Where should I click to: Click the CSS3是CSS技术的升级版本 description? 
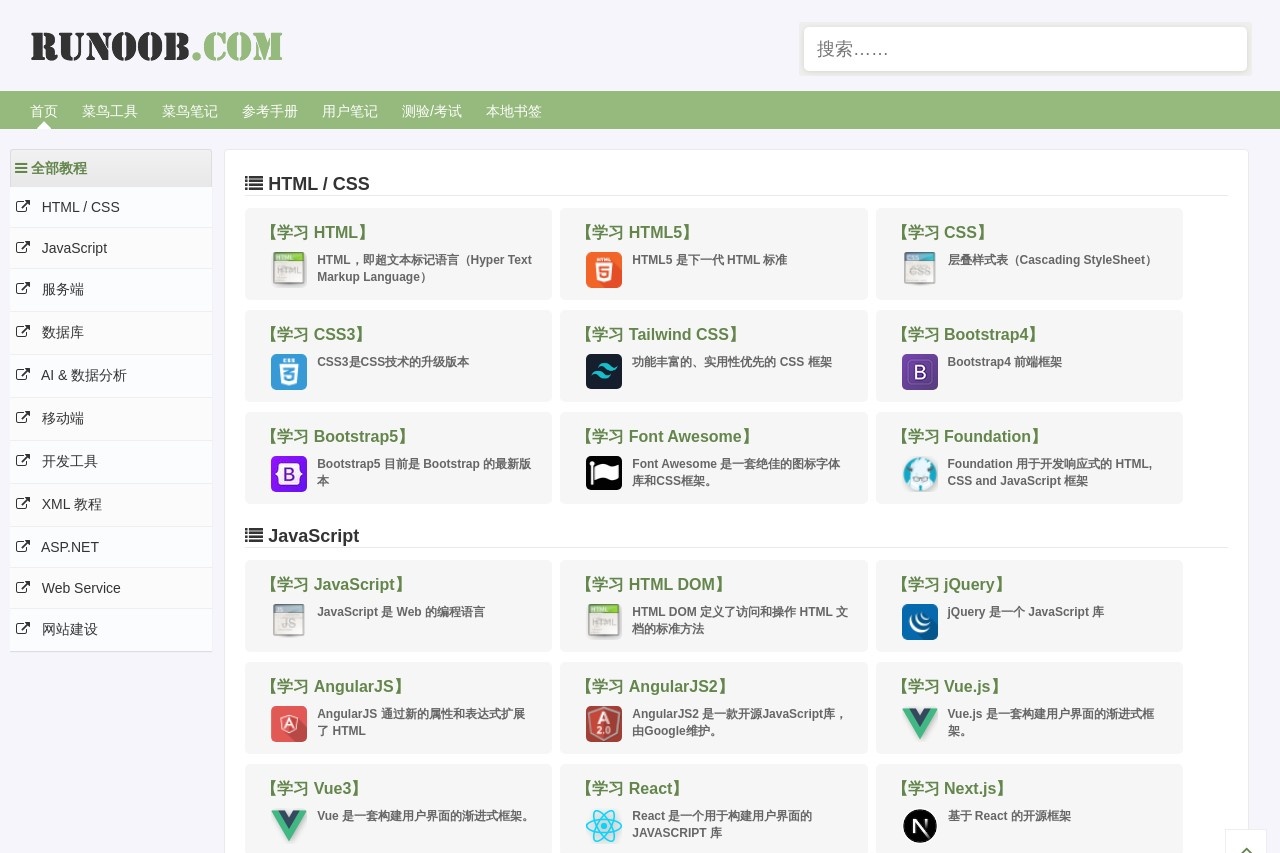click(x=393, y=362)
